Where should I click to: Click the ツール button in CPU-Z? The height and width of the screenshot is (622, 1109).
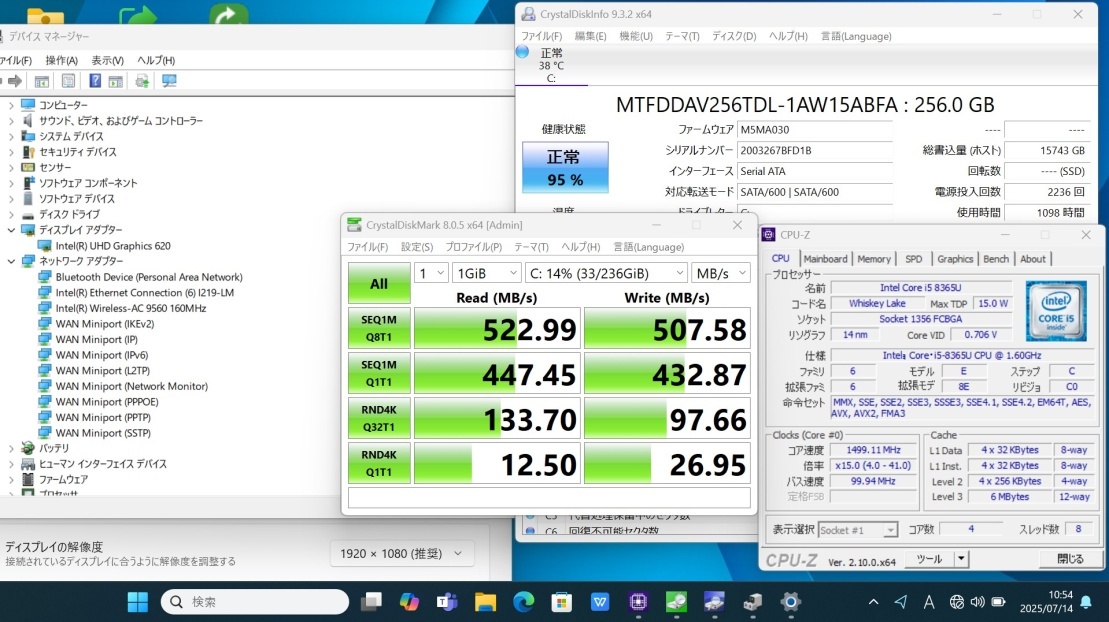point(929,558)
